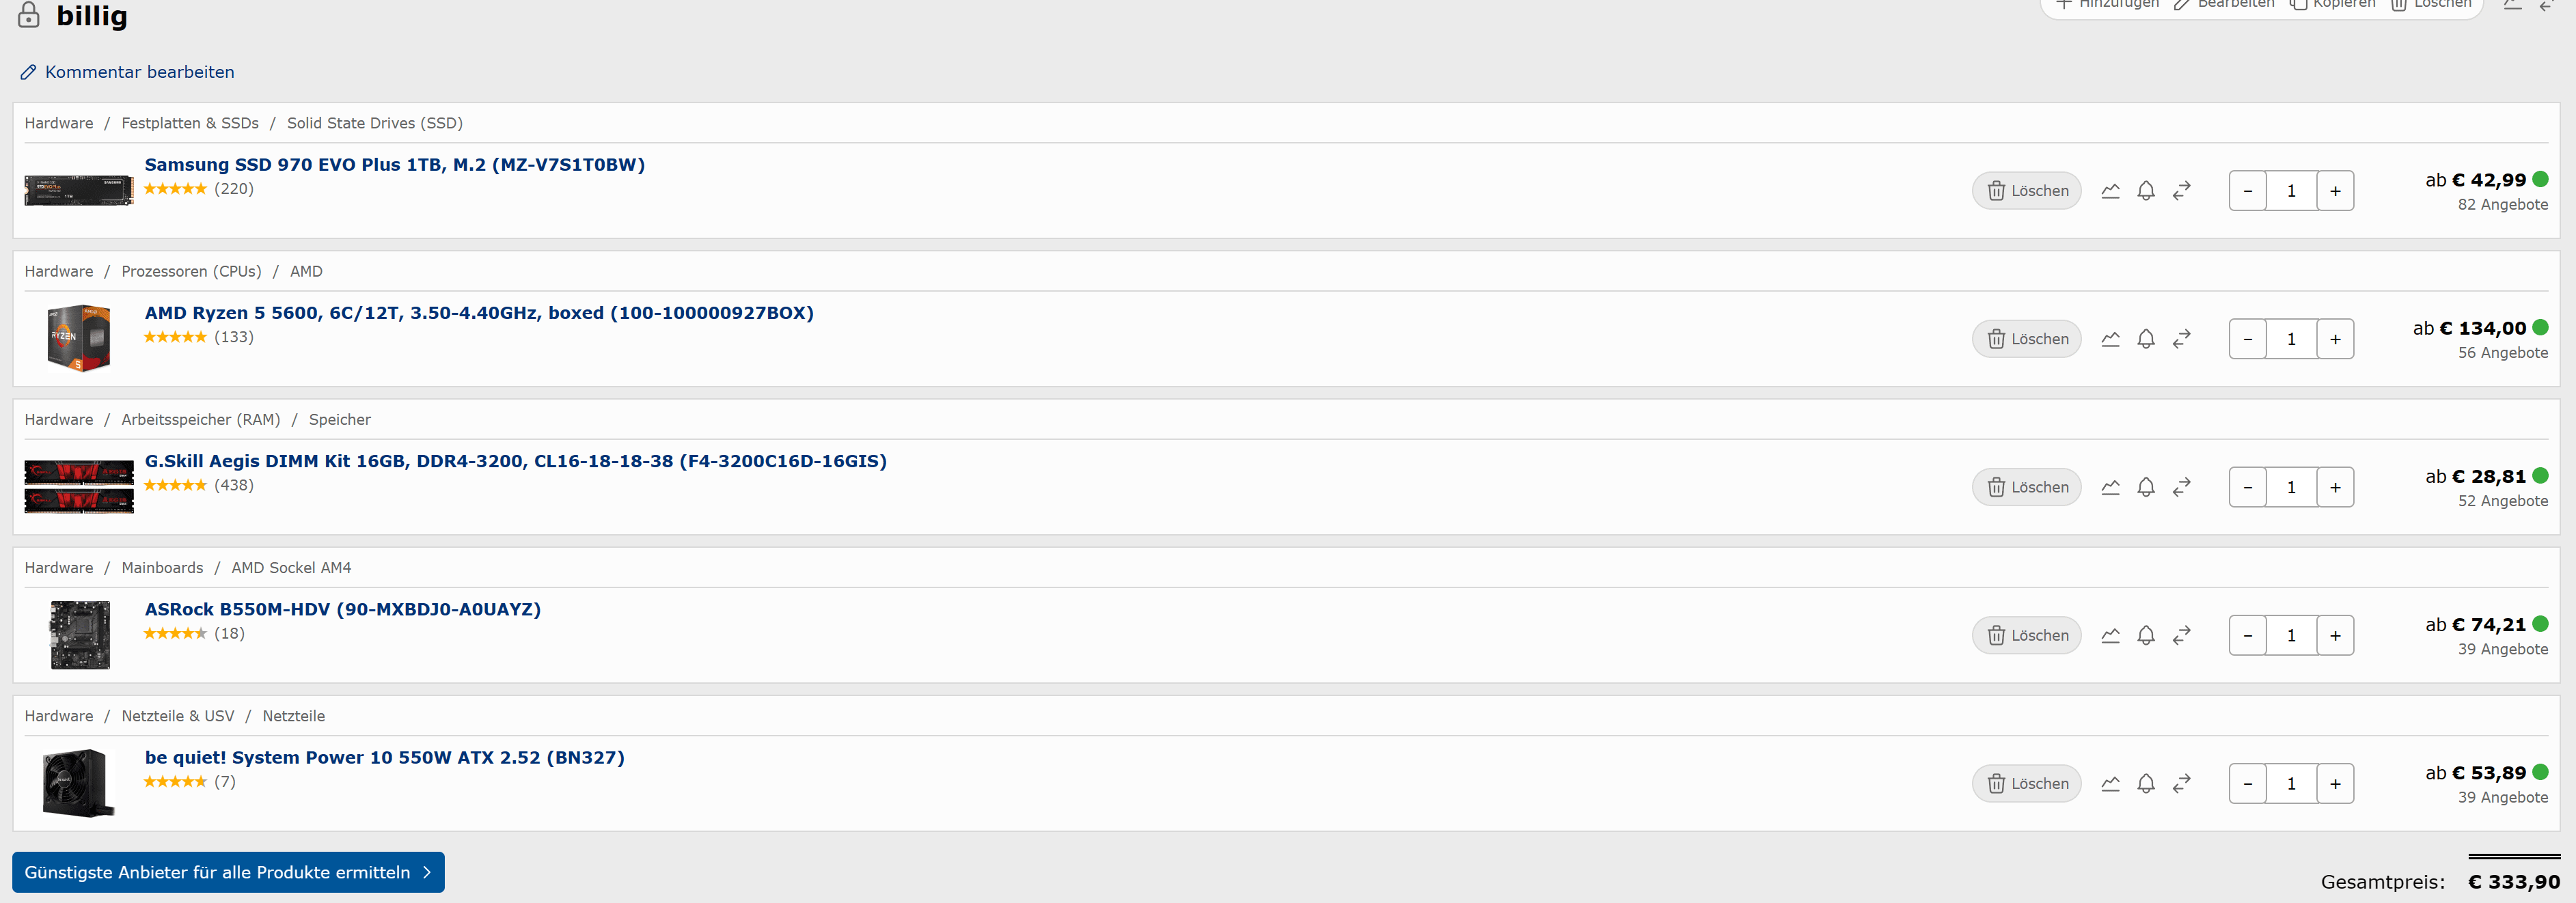Go to Festplatten & SSDs breadcrumb
This screenshot has width=2576, height=903.
[x=190, y=123]
